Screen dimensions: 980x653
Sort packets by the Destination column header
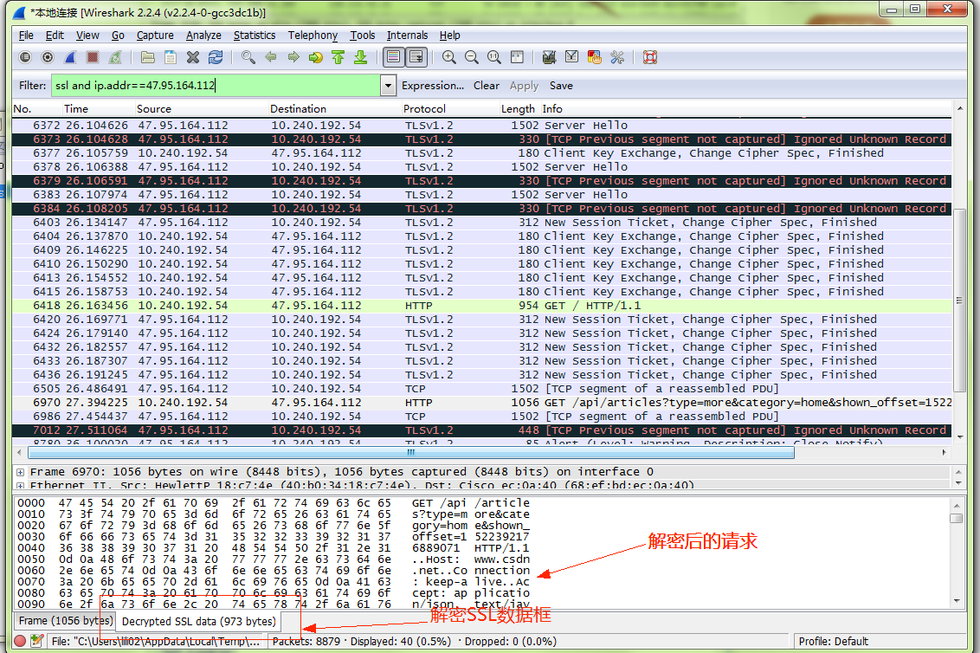click(x=298, y=109)
